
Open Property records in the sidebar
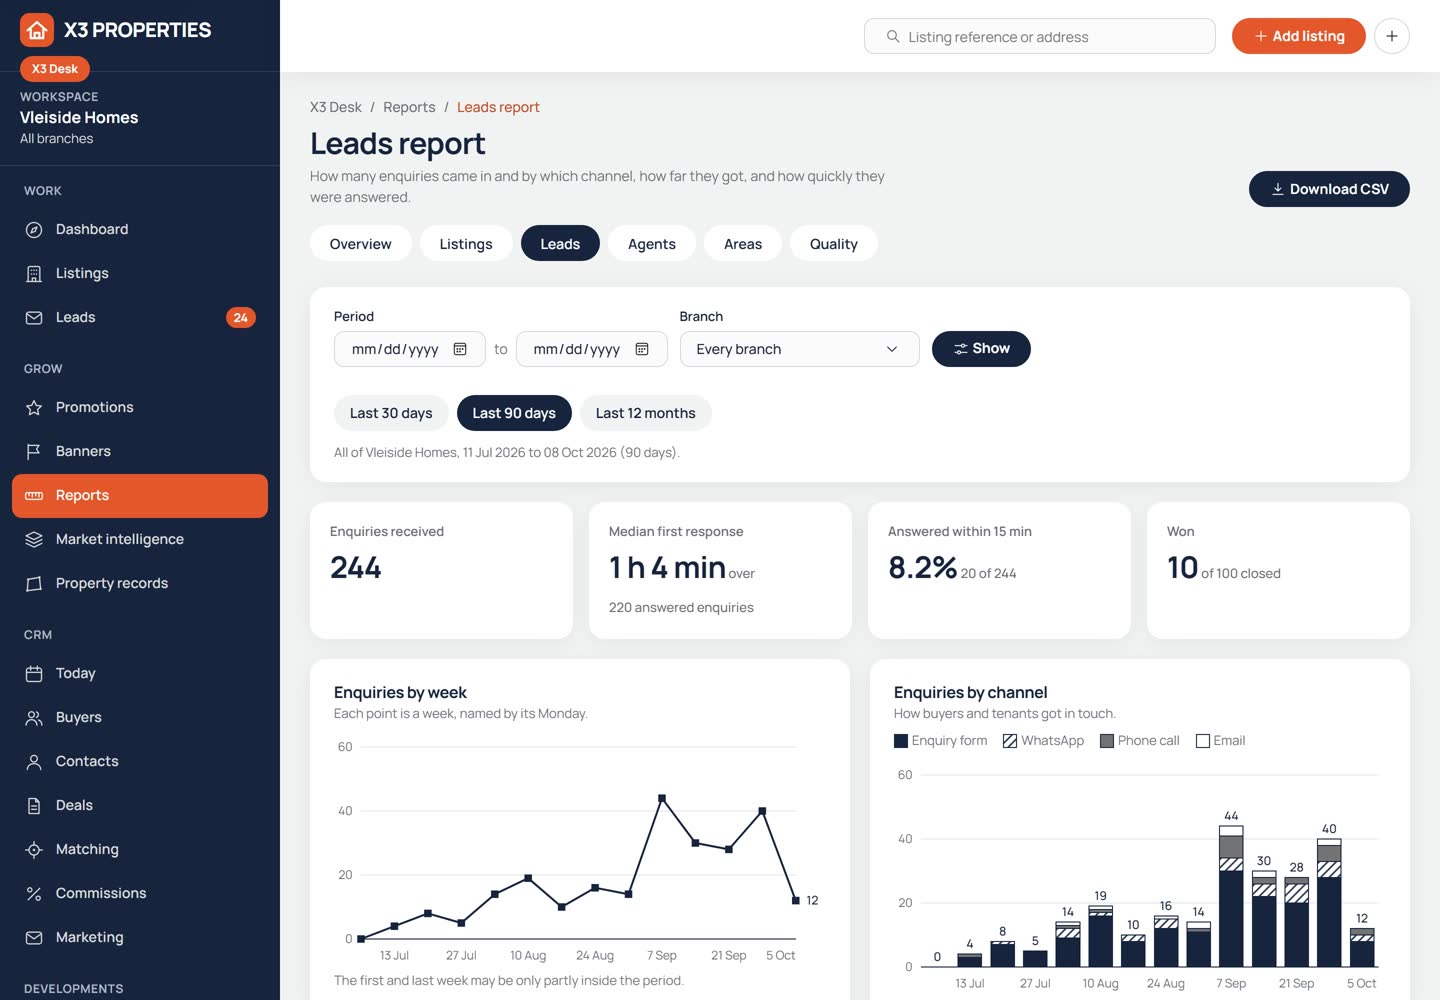pyautogui.click(x=140, y=584)
